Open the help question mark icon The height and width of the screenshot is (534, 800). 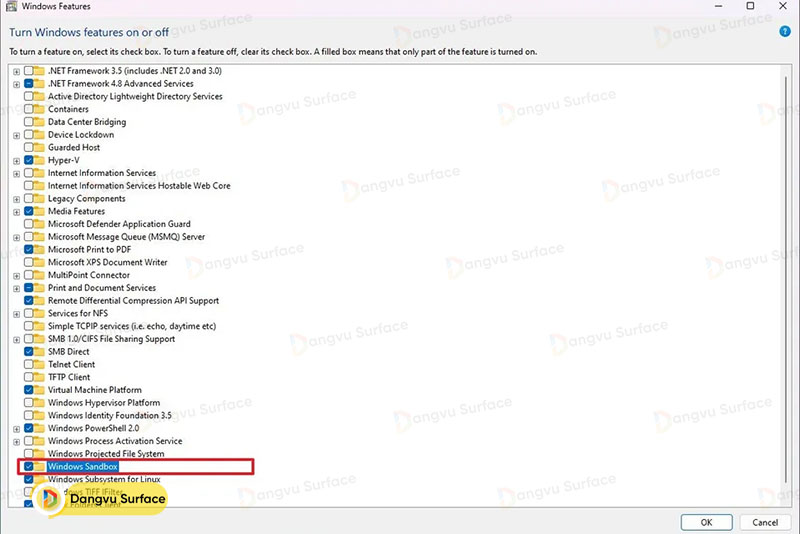pyautogui.click(x=785, y=32)
